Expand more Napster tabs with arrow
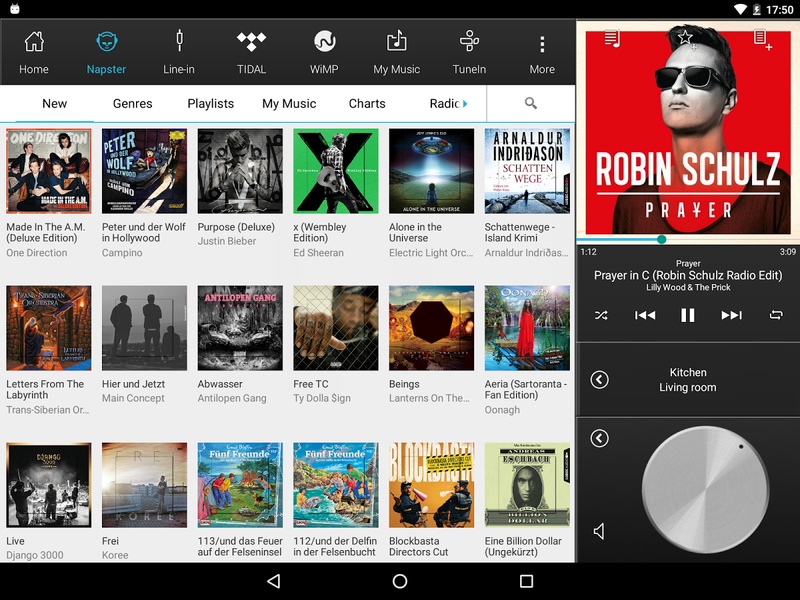The image size is (800, 600). (x=465, y=104)
